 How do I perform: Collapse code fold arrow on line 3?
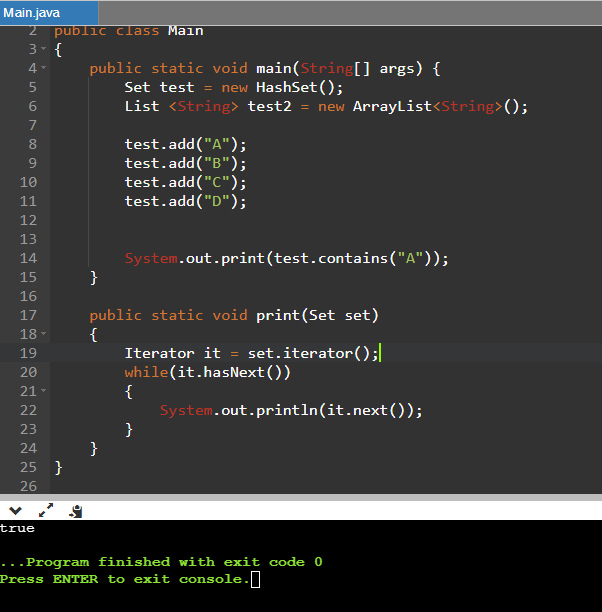(x=44, y=49)
